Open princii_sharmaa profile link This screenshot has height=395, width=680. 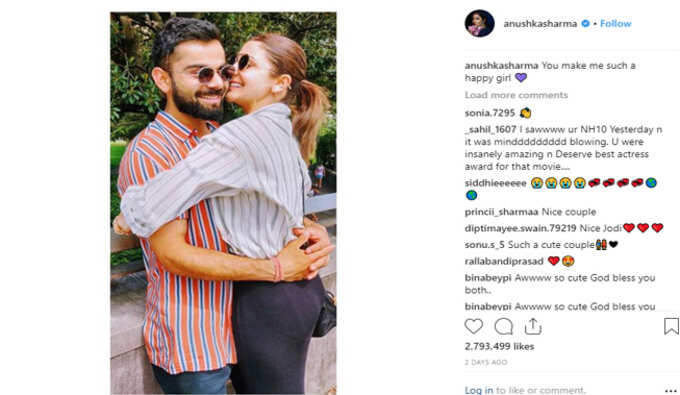tap(501, 212)
